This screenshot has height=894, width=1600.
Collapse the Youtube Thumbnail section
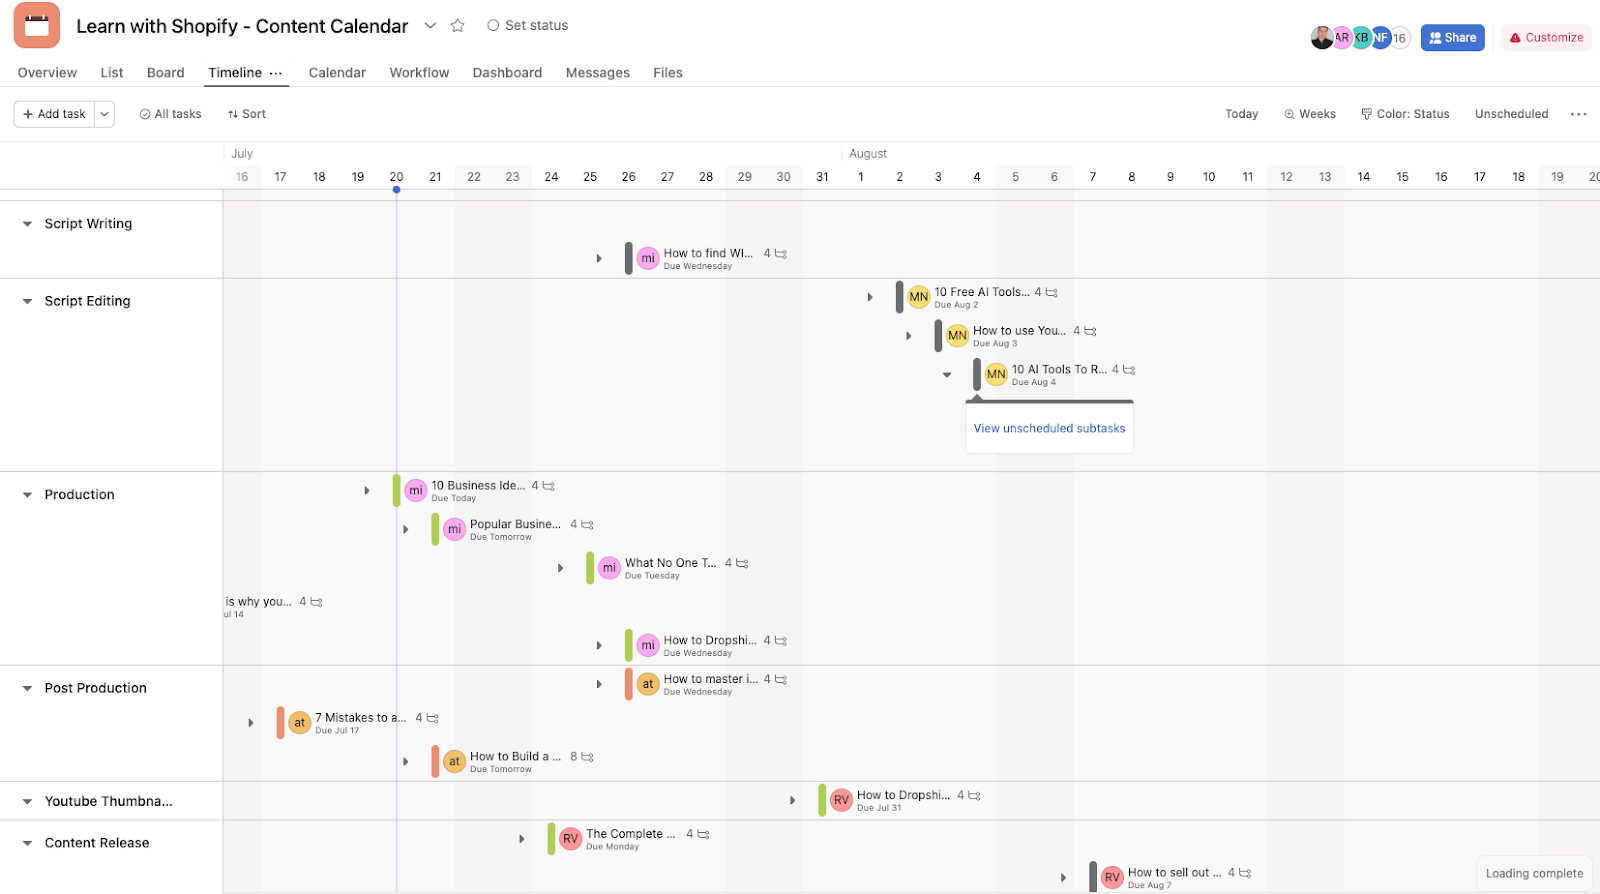point(27,801)
